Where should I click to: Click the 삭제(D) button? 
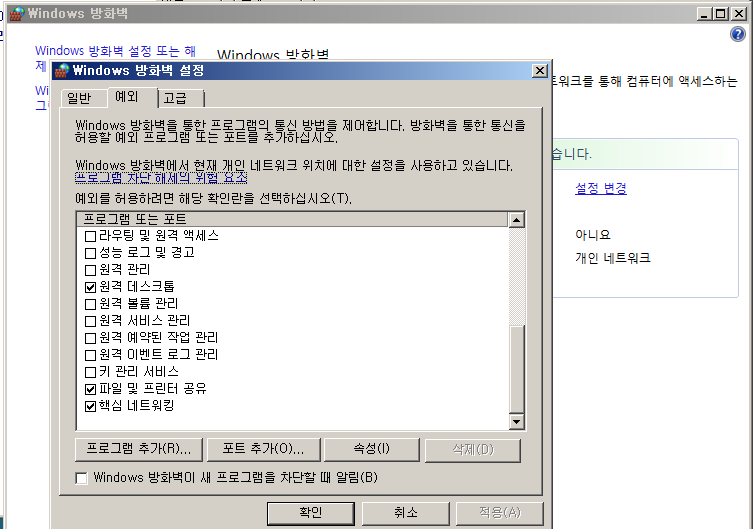click(x=473, y=450)
